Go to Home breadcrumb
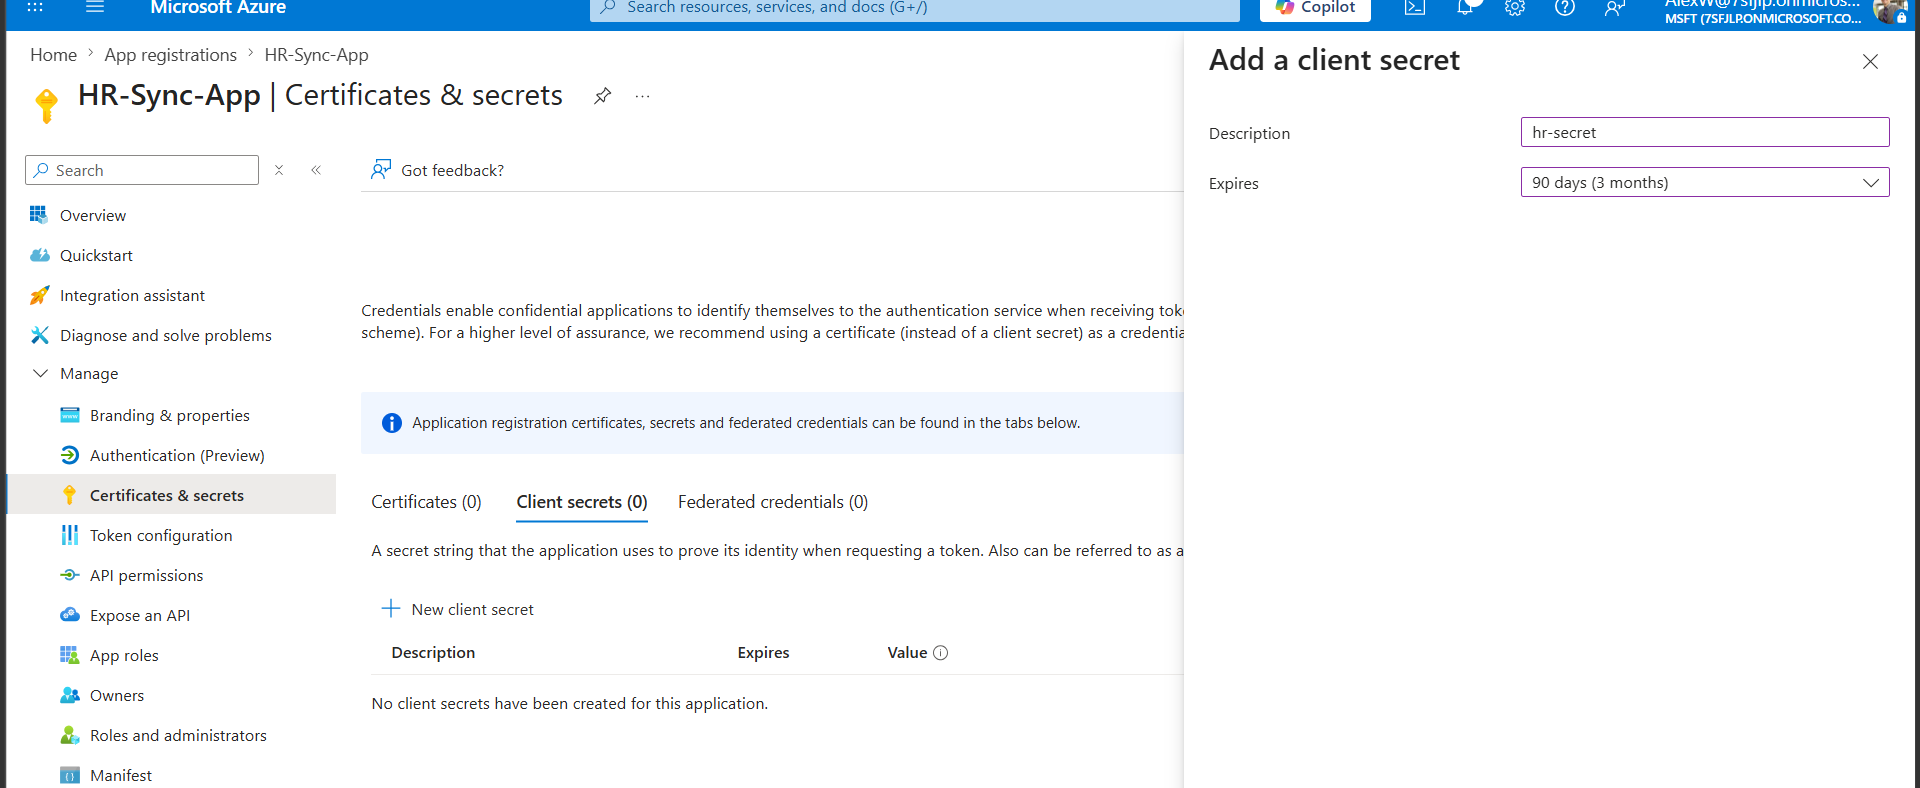The height and width of the screenshot is (788, 1920). tap(53, 55)
